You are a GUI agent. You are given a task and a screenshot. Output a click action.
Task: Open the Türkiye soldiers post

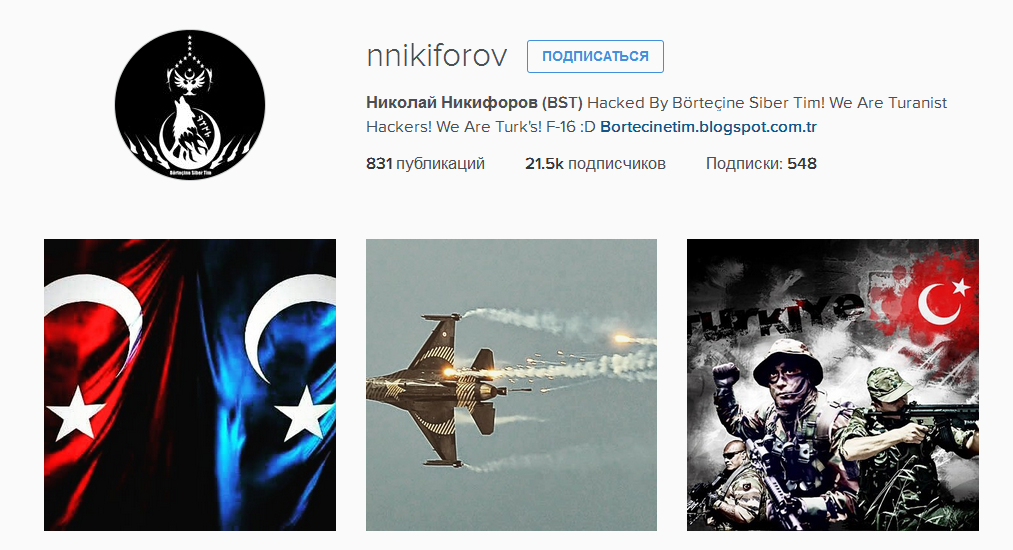[x=833, y=385]
